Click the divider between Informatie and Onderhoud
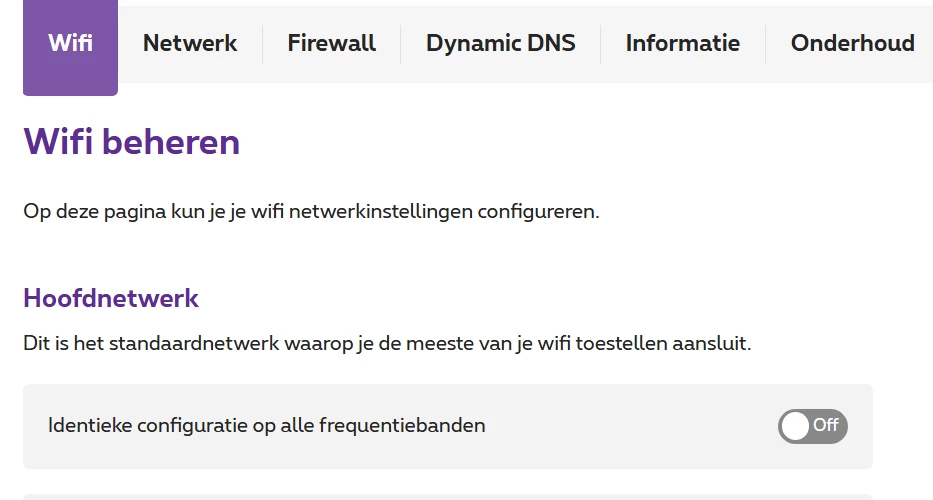The image size is (933, 500). [x=765, y=44]
